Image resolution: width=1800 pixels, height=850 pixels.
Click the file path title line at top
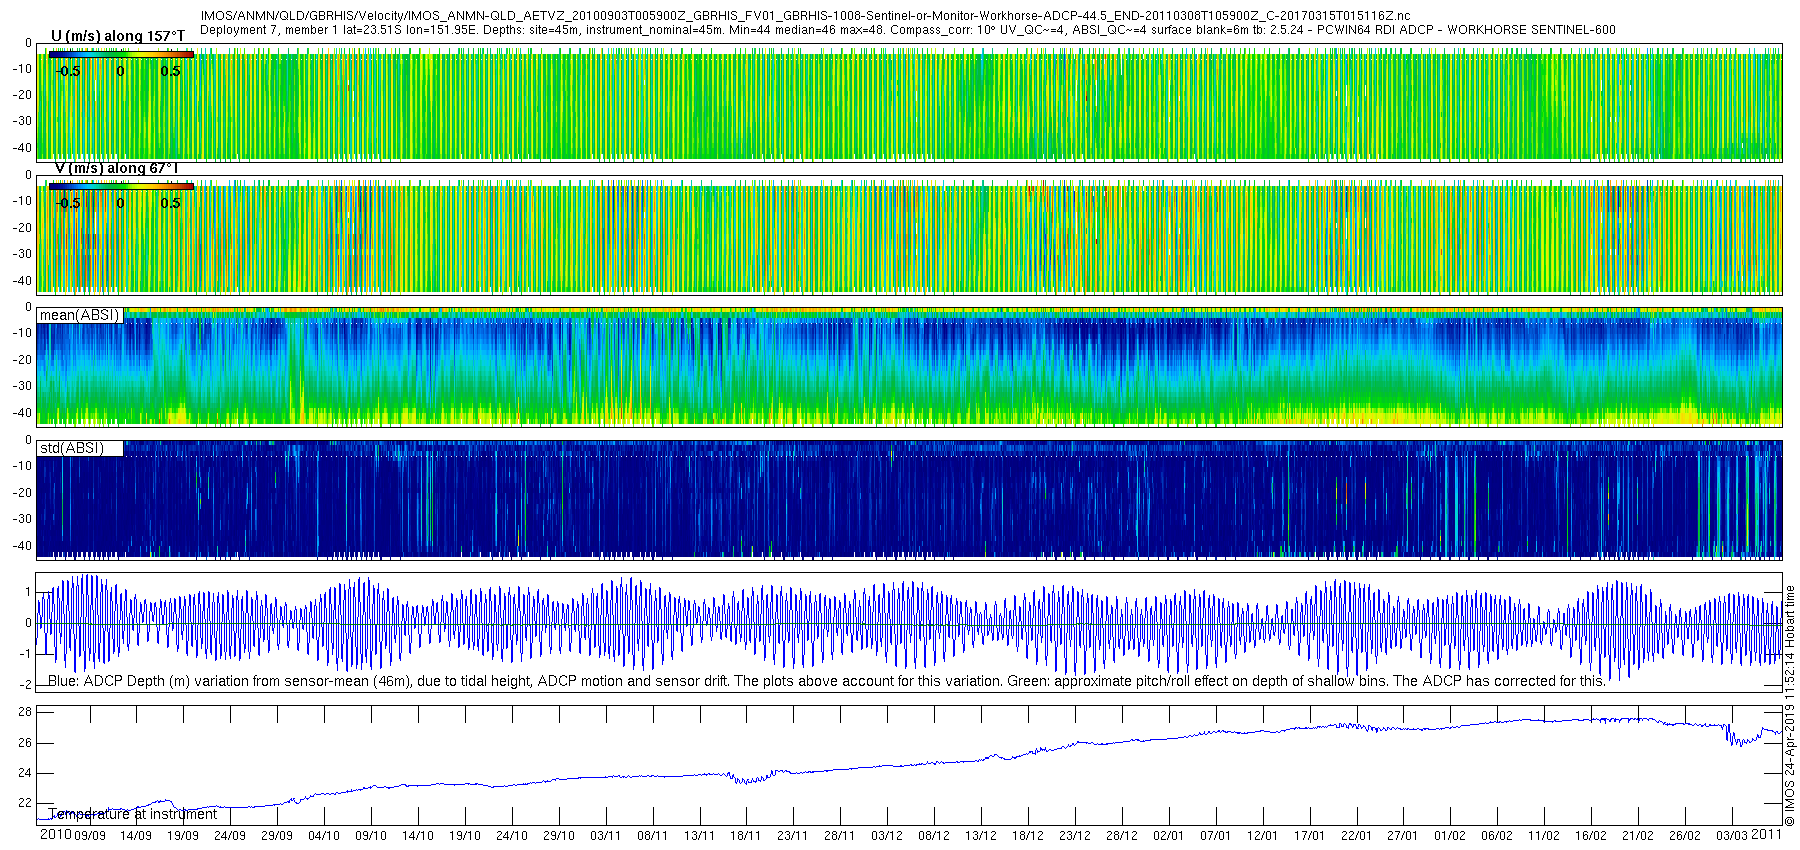pyautogui.click(x=805, y=16)
